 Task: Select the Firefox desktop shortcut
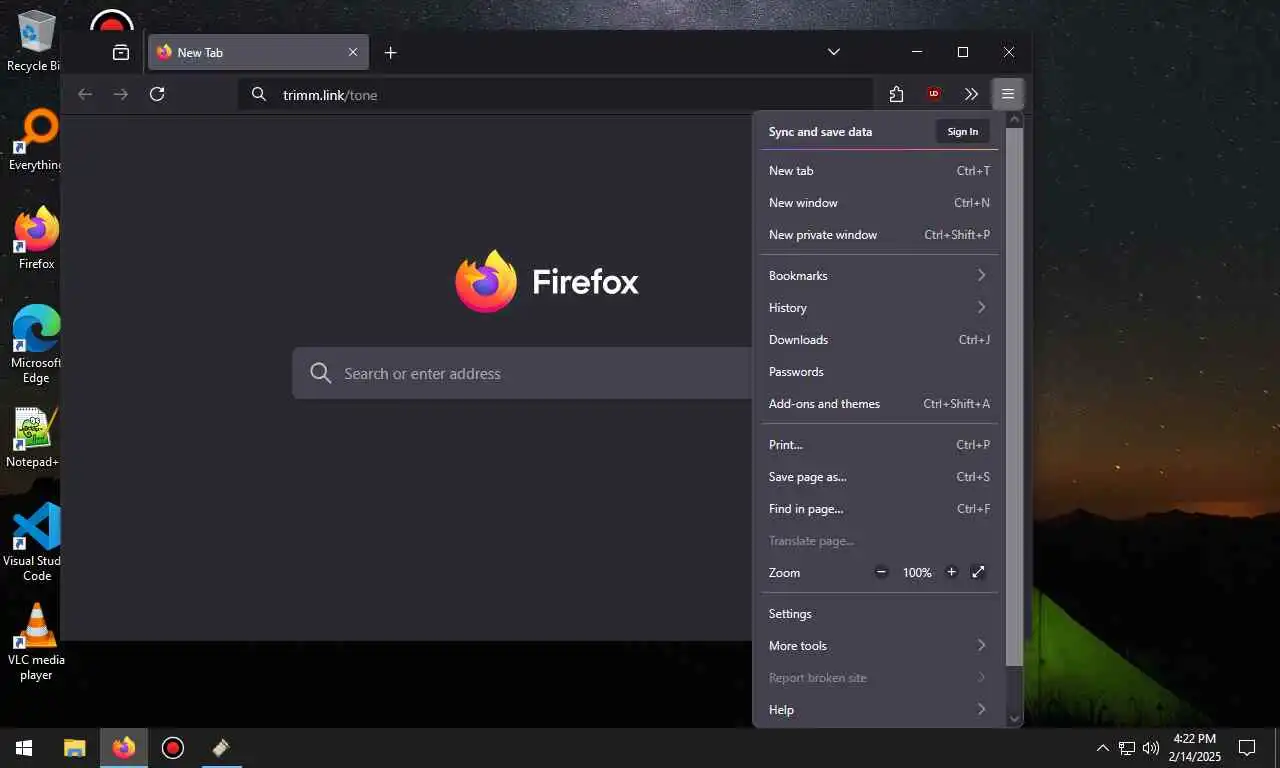[x=36, y=239]
